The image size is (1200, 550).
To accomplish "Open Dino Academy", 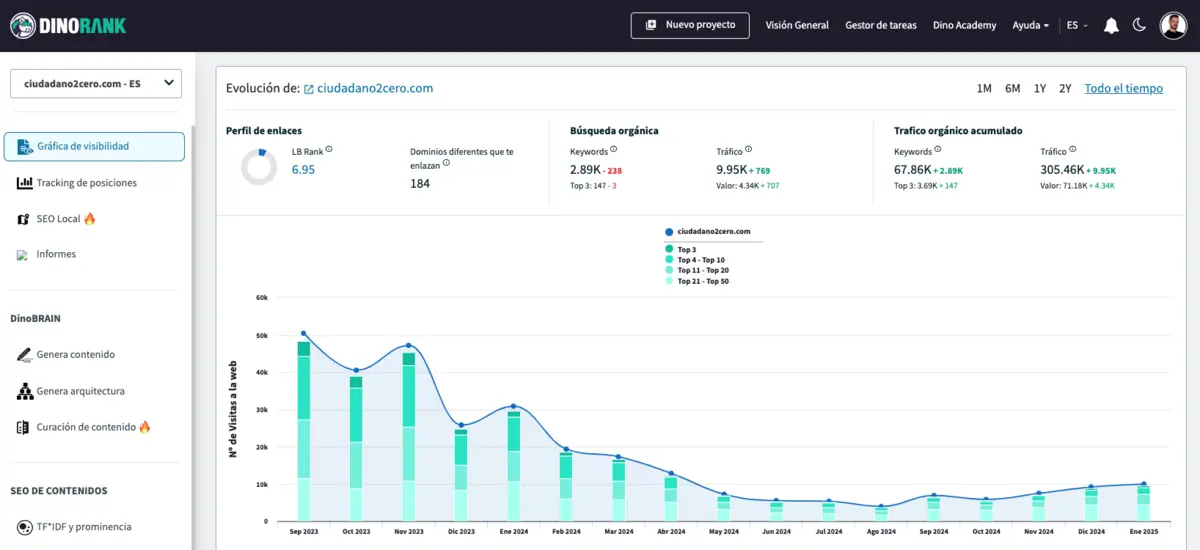I will pos(964,25).
